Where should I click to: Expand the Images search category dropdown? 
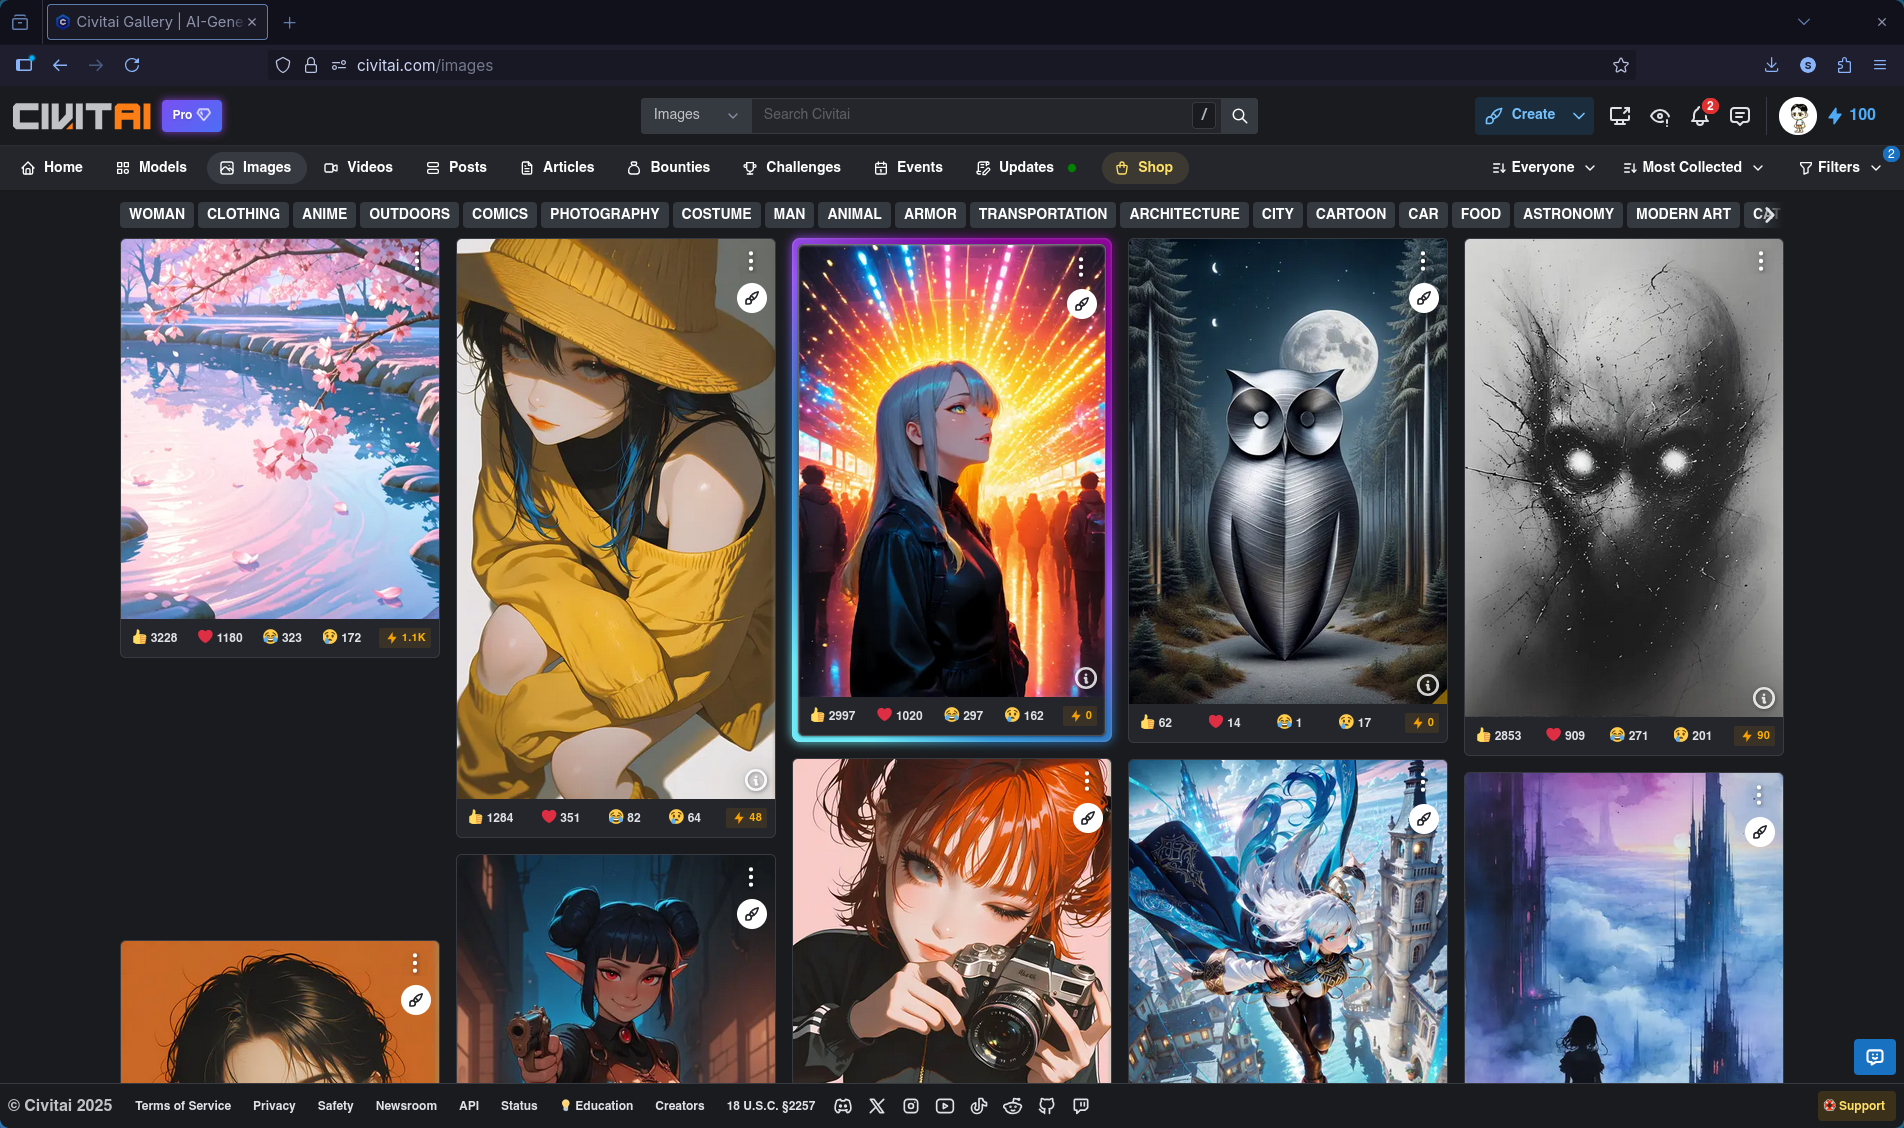click(x=695, y=115)
